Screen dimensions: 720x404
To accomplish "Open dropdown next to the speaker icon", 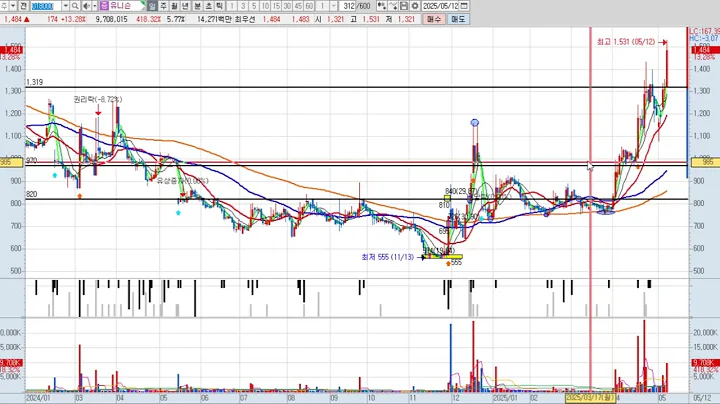I will pos(95,6).
